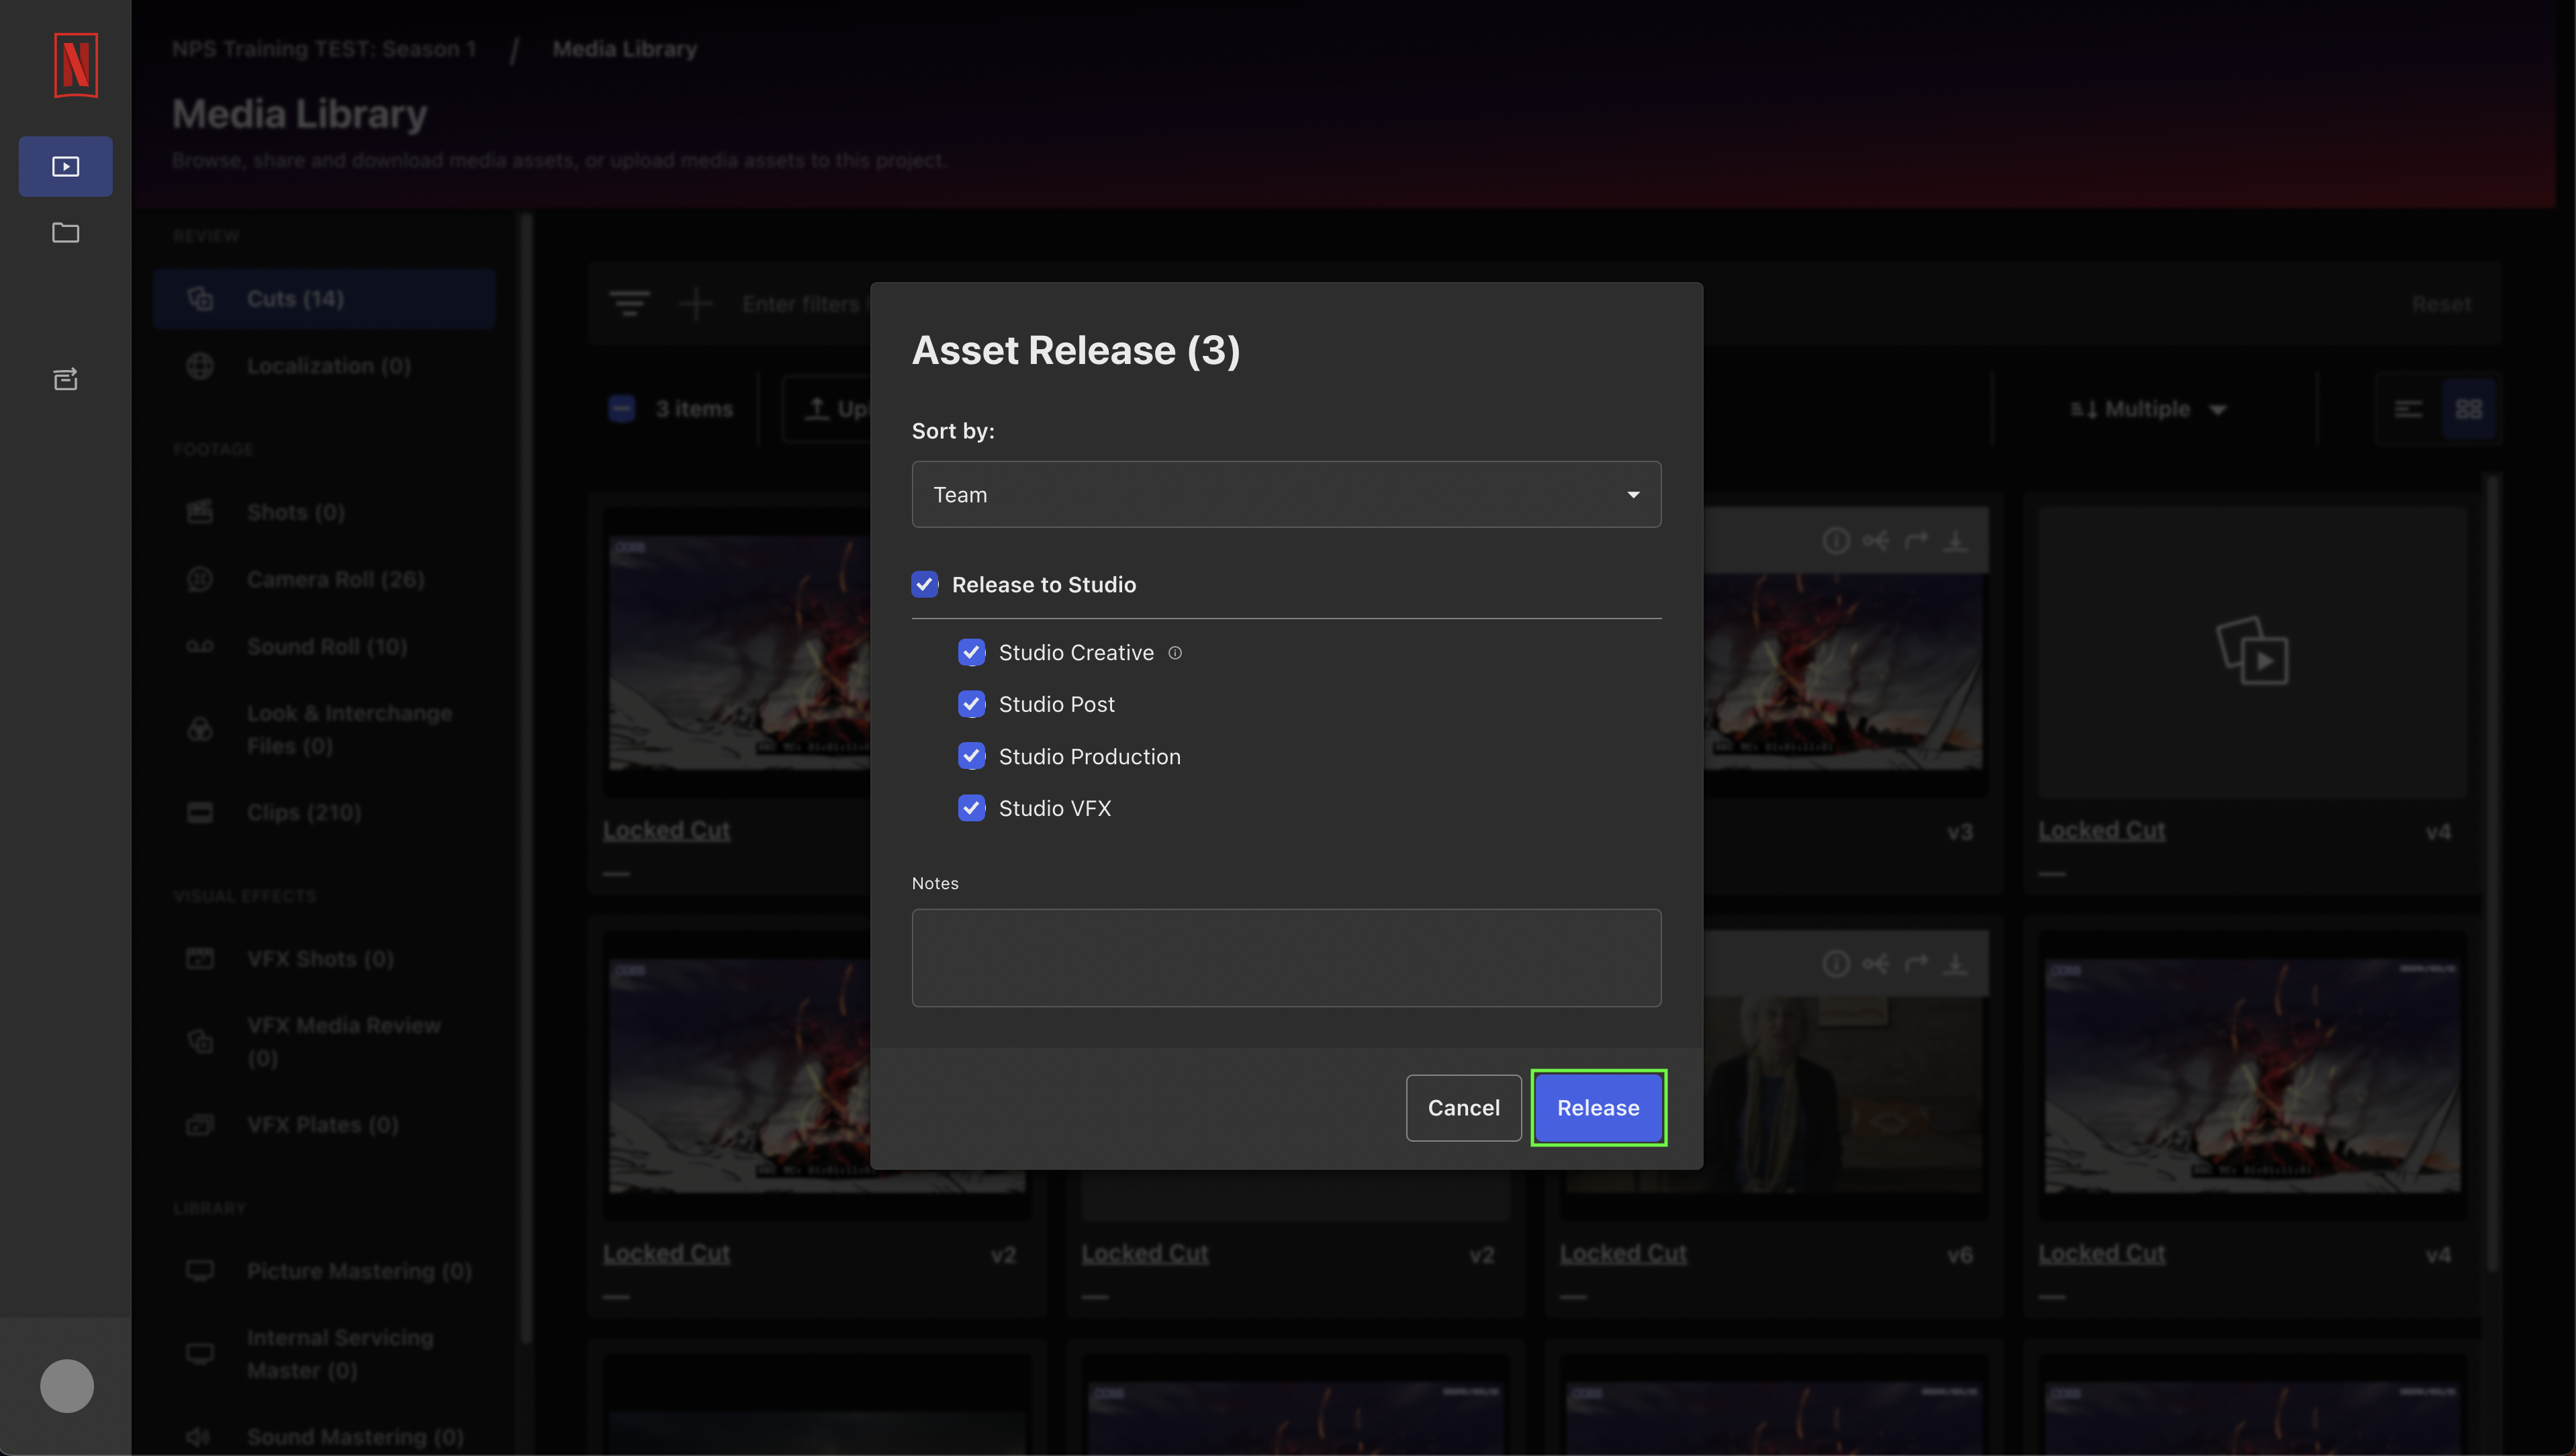This screenshot has height=1456, width=2576.
Task: Click the Enter filters input field
Action: pyautogui.click(x=805, y=304)
